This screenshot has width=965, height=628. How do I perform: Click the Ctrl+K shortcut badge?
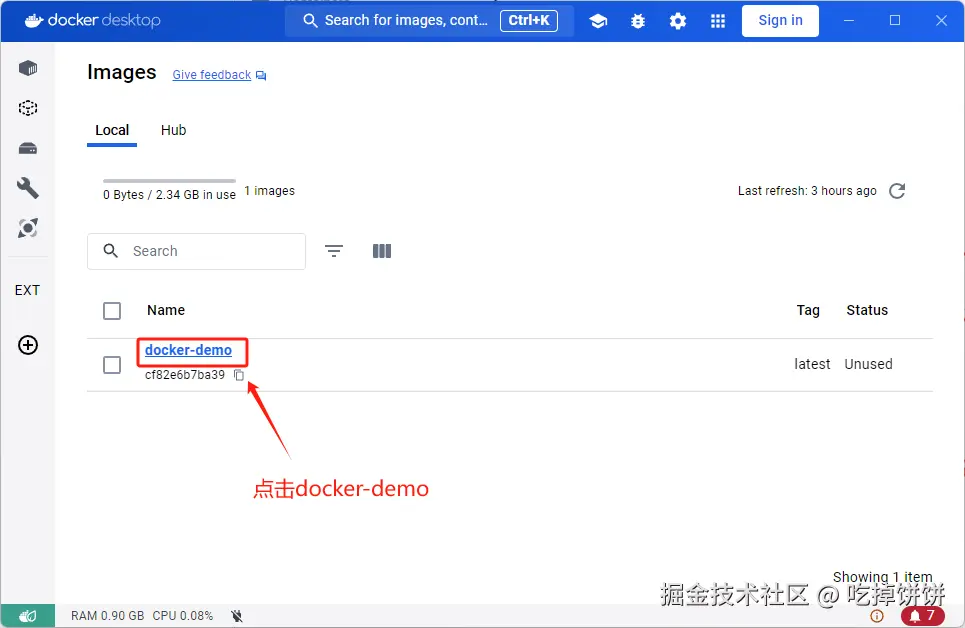tap(529, 20)
